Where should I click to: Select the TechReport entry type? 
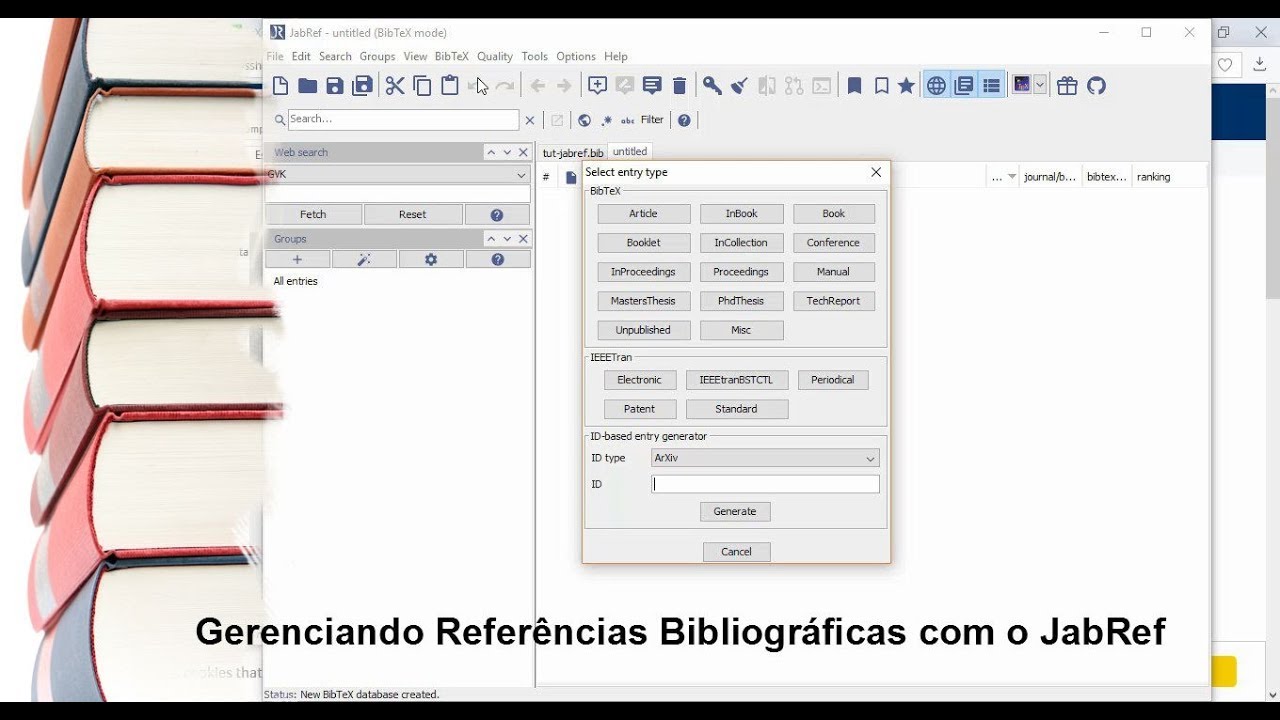pos(834,301)
